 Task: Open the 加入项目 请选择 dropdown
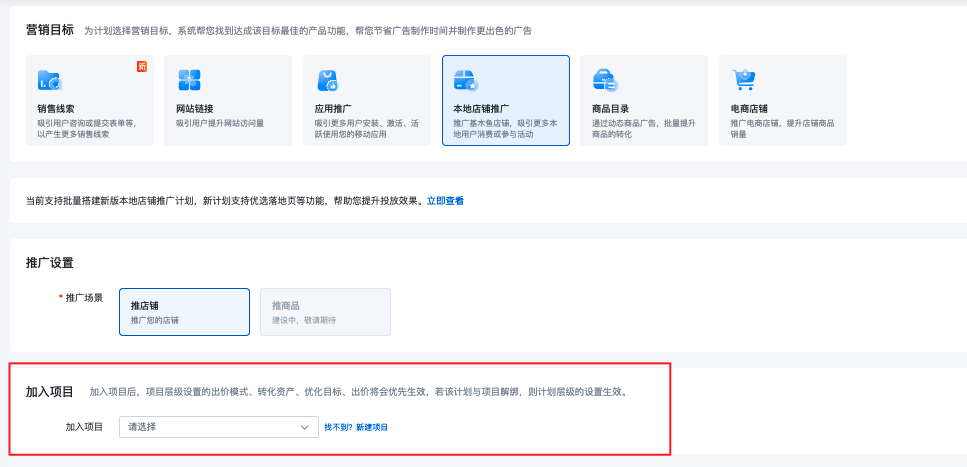point(217,427)
